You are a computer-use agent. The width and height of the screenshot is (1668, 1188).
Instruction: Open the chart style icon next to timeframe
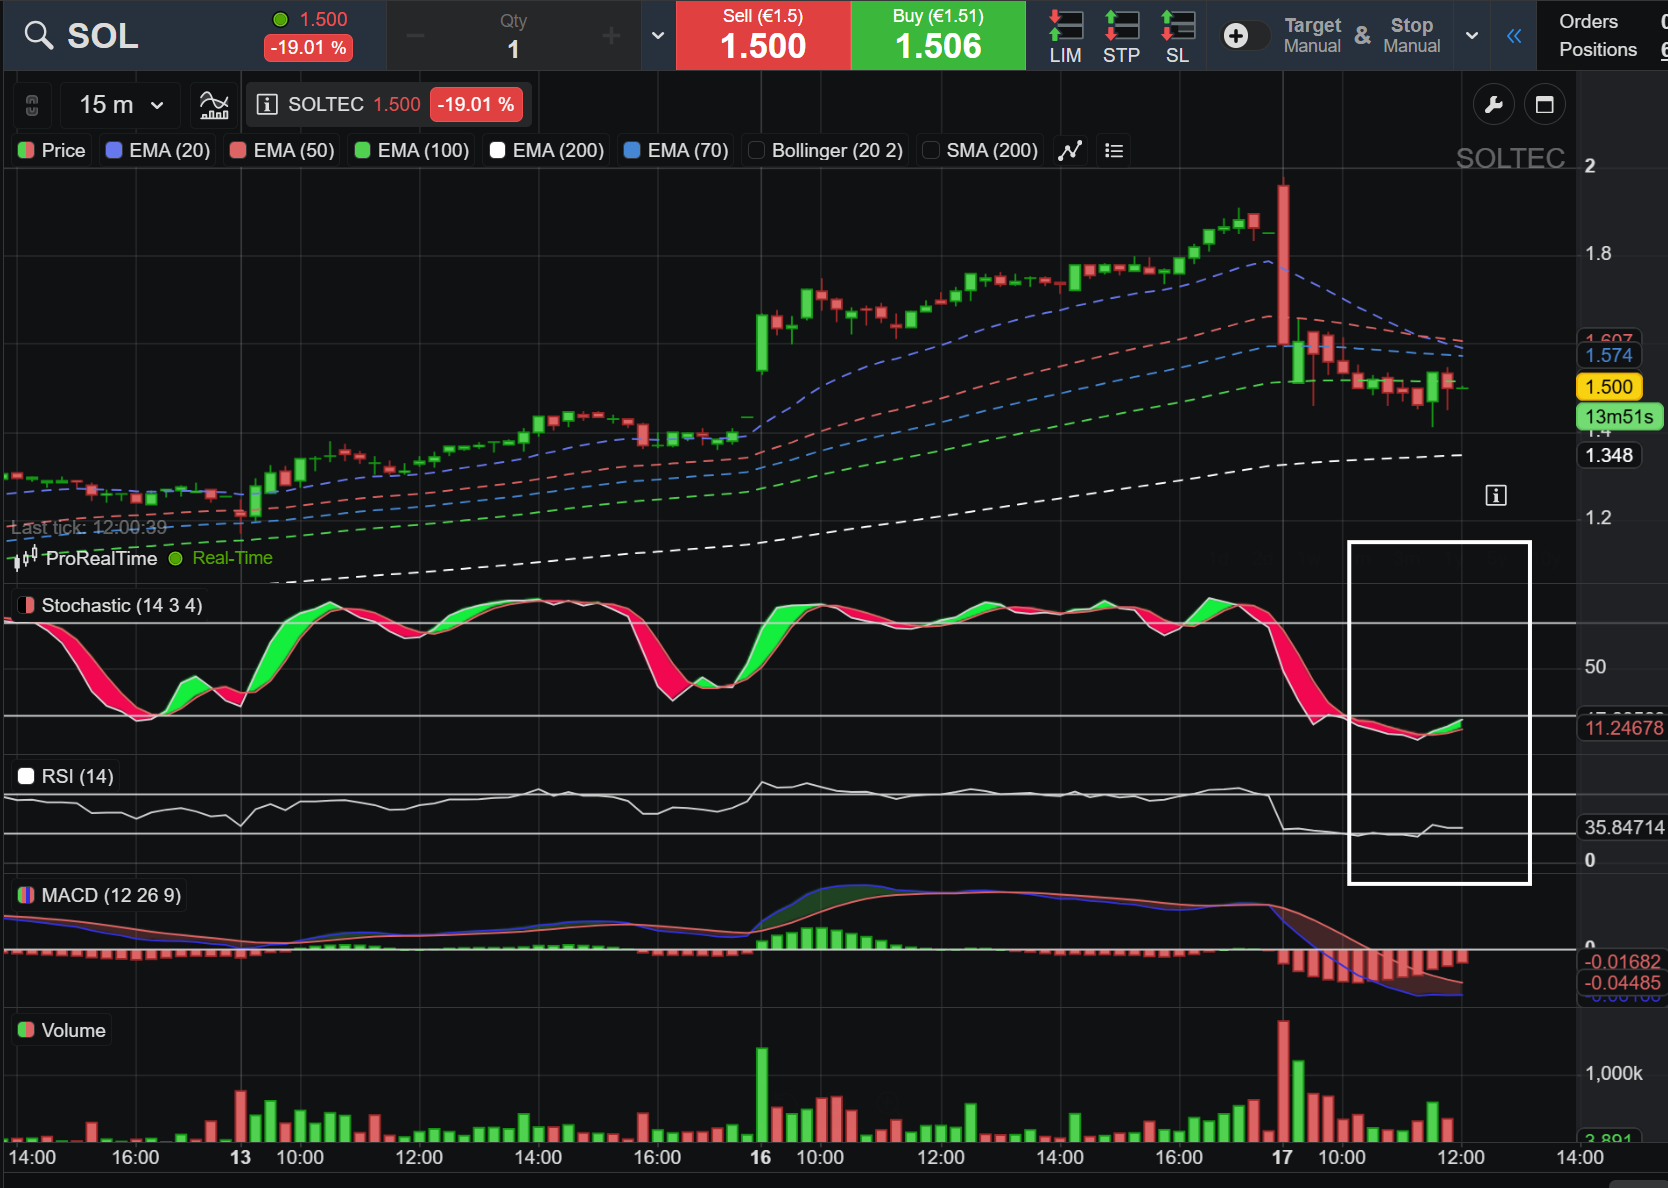click(x=214, y=105)
